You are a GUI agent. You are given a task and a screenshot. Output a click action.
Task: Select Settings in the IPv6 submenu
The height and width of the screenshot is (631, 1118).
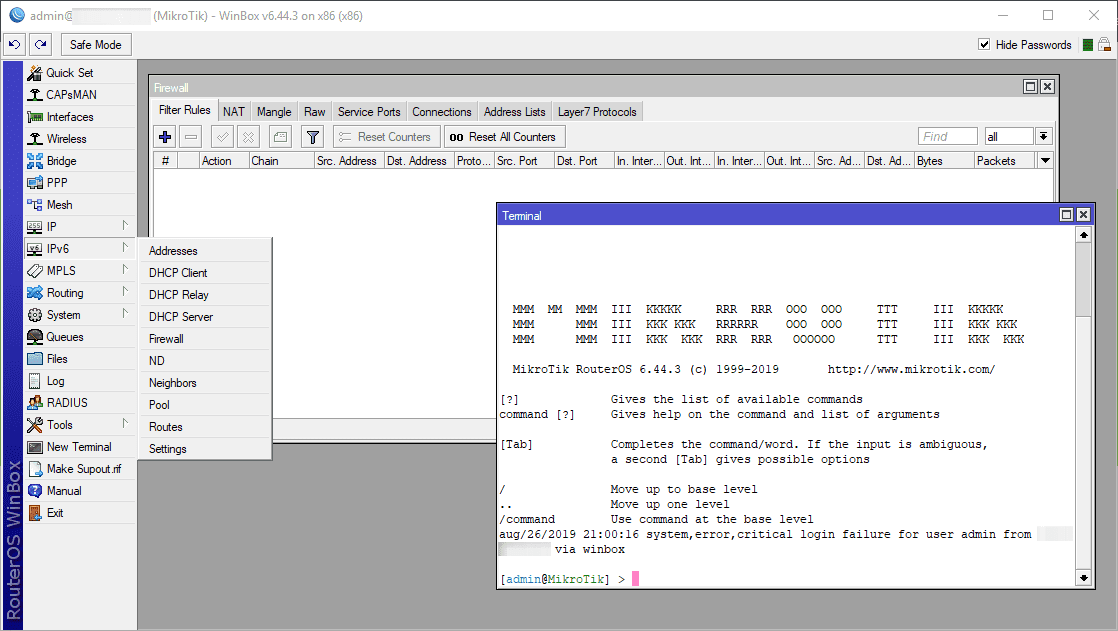(205, 449)
